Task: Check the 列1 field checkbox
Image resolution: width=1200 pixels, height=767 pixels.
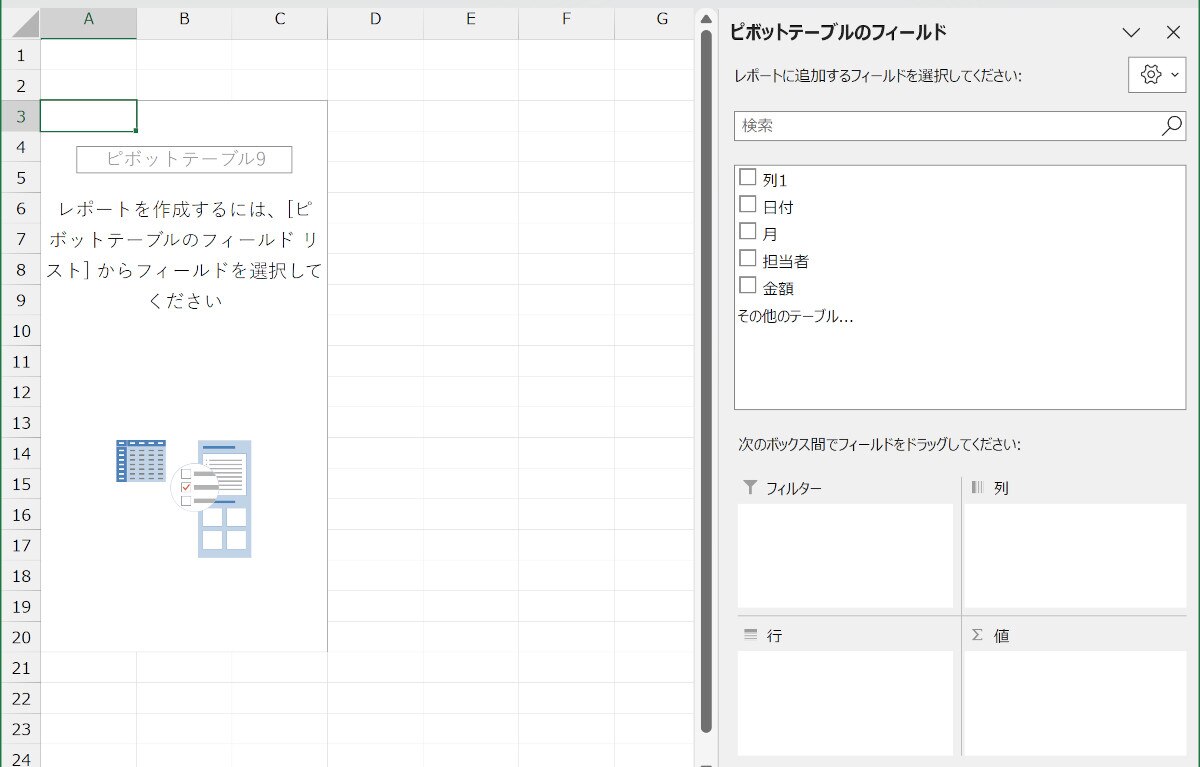Action: pyautogui.click(x=747, y=178)
